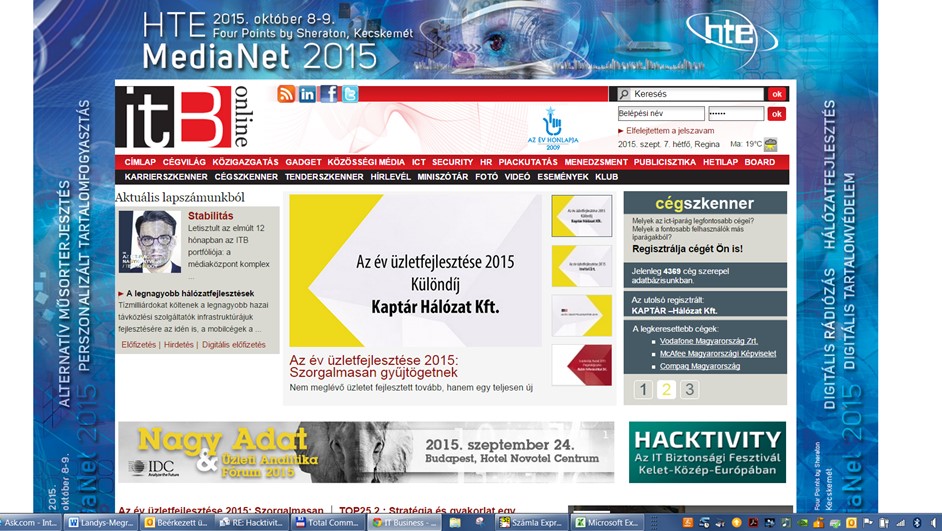
Task: Open the RSS feed icon
Action: pyautogui.click(x=286, y=94)
